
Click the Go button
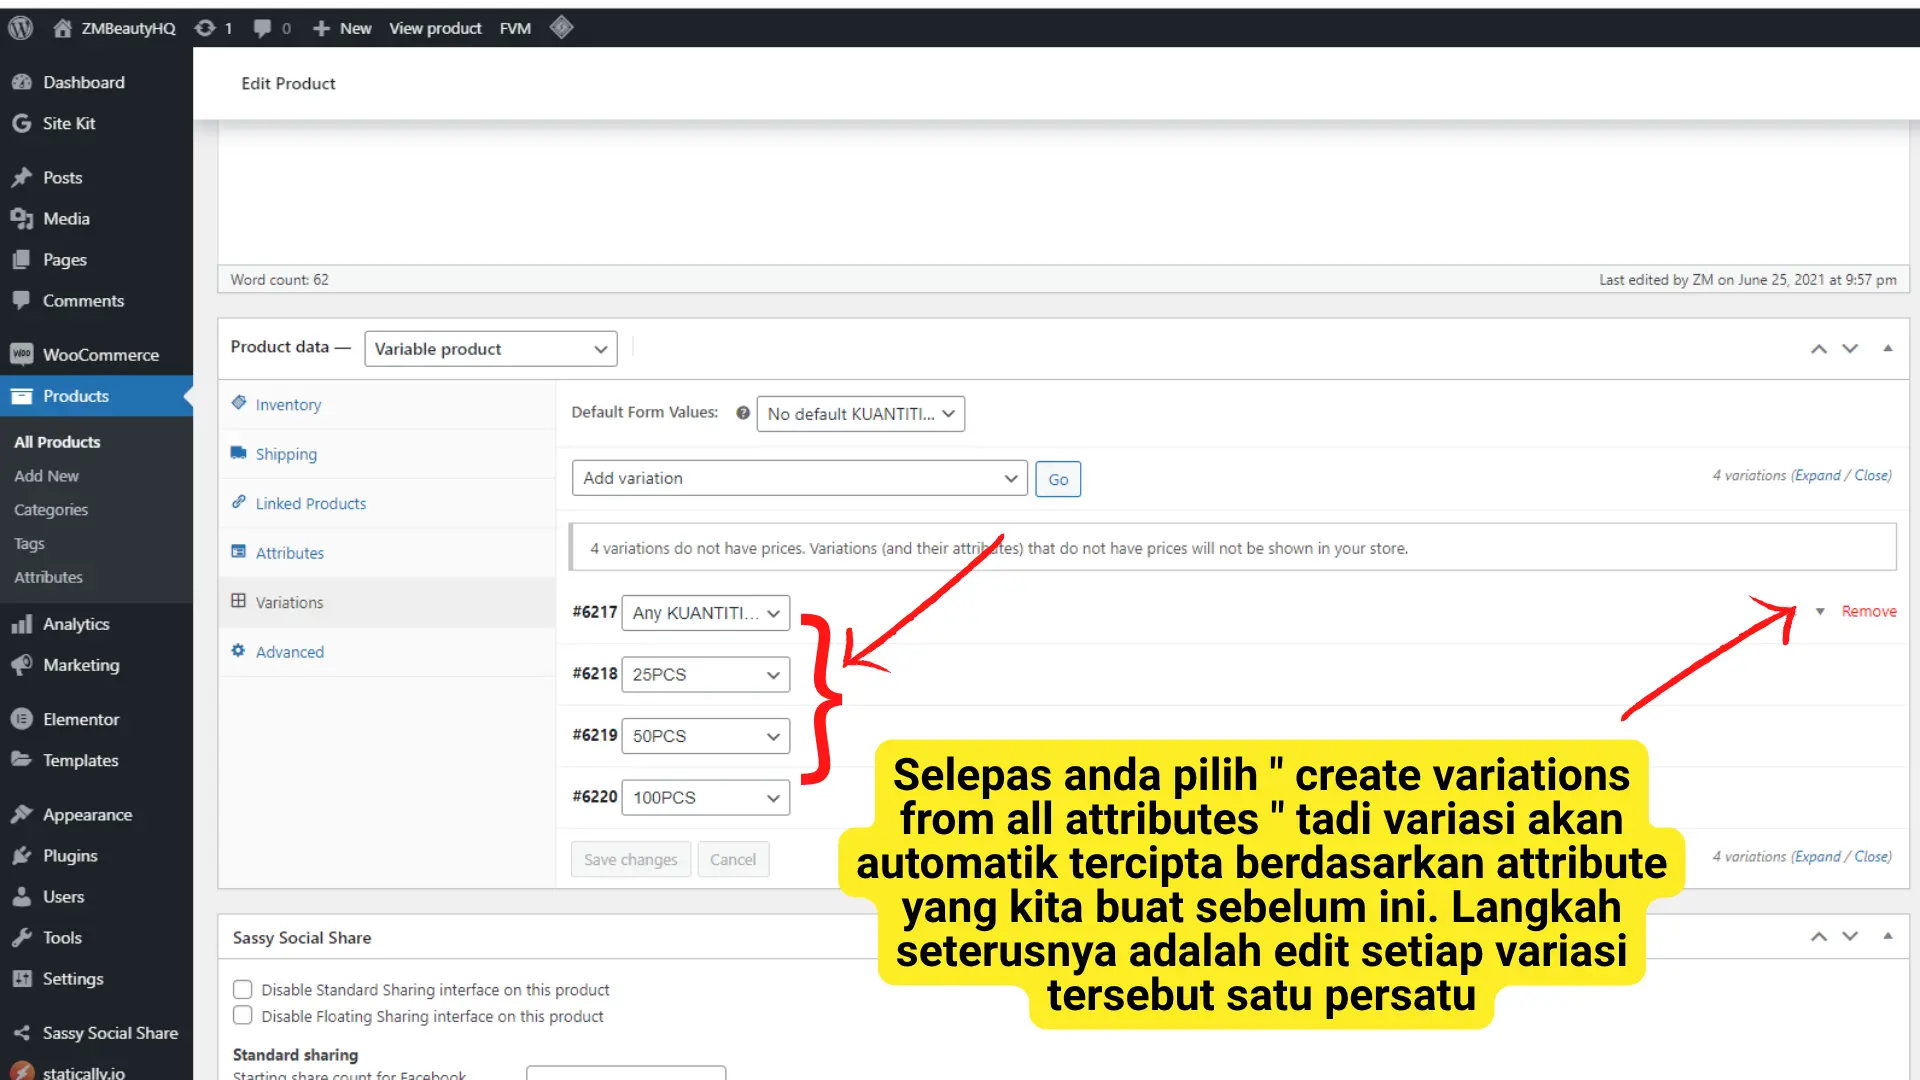tap(1058, 479)
